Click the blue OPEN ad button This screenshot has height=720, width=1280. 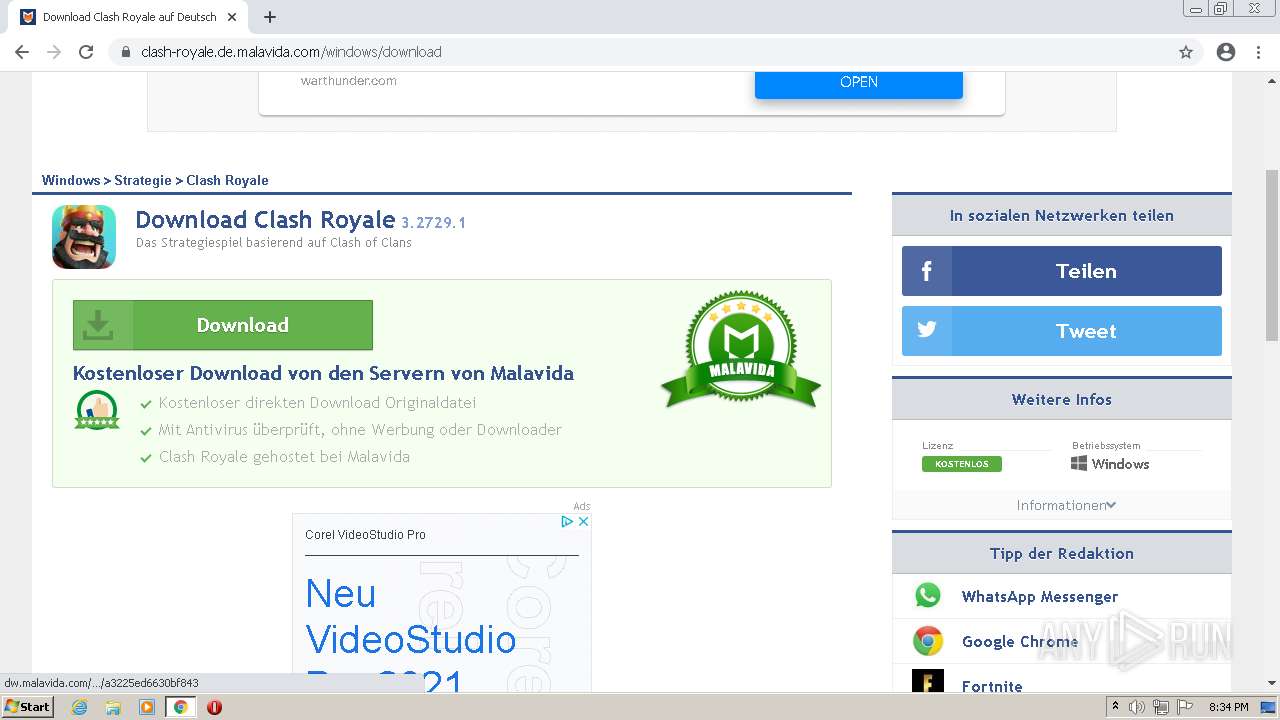pos(859,82)
